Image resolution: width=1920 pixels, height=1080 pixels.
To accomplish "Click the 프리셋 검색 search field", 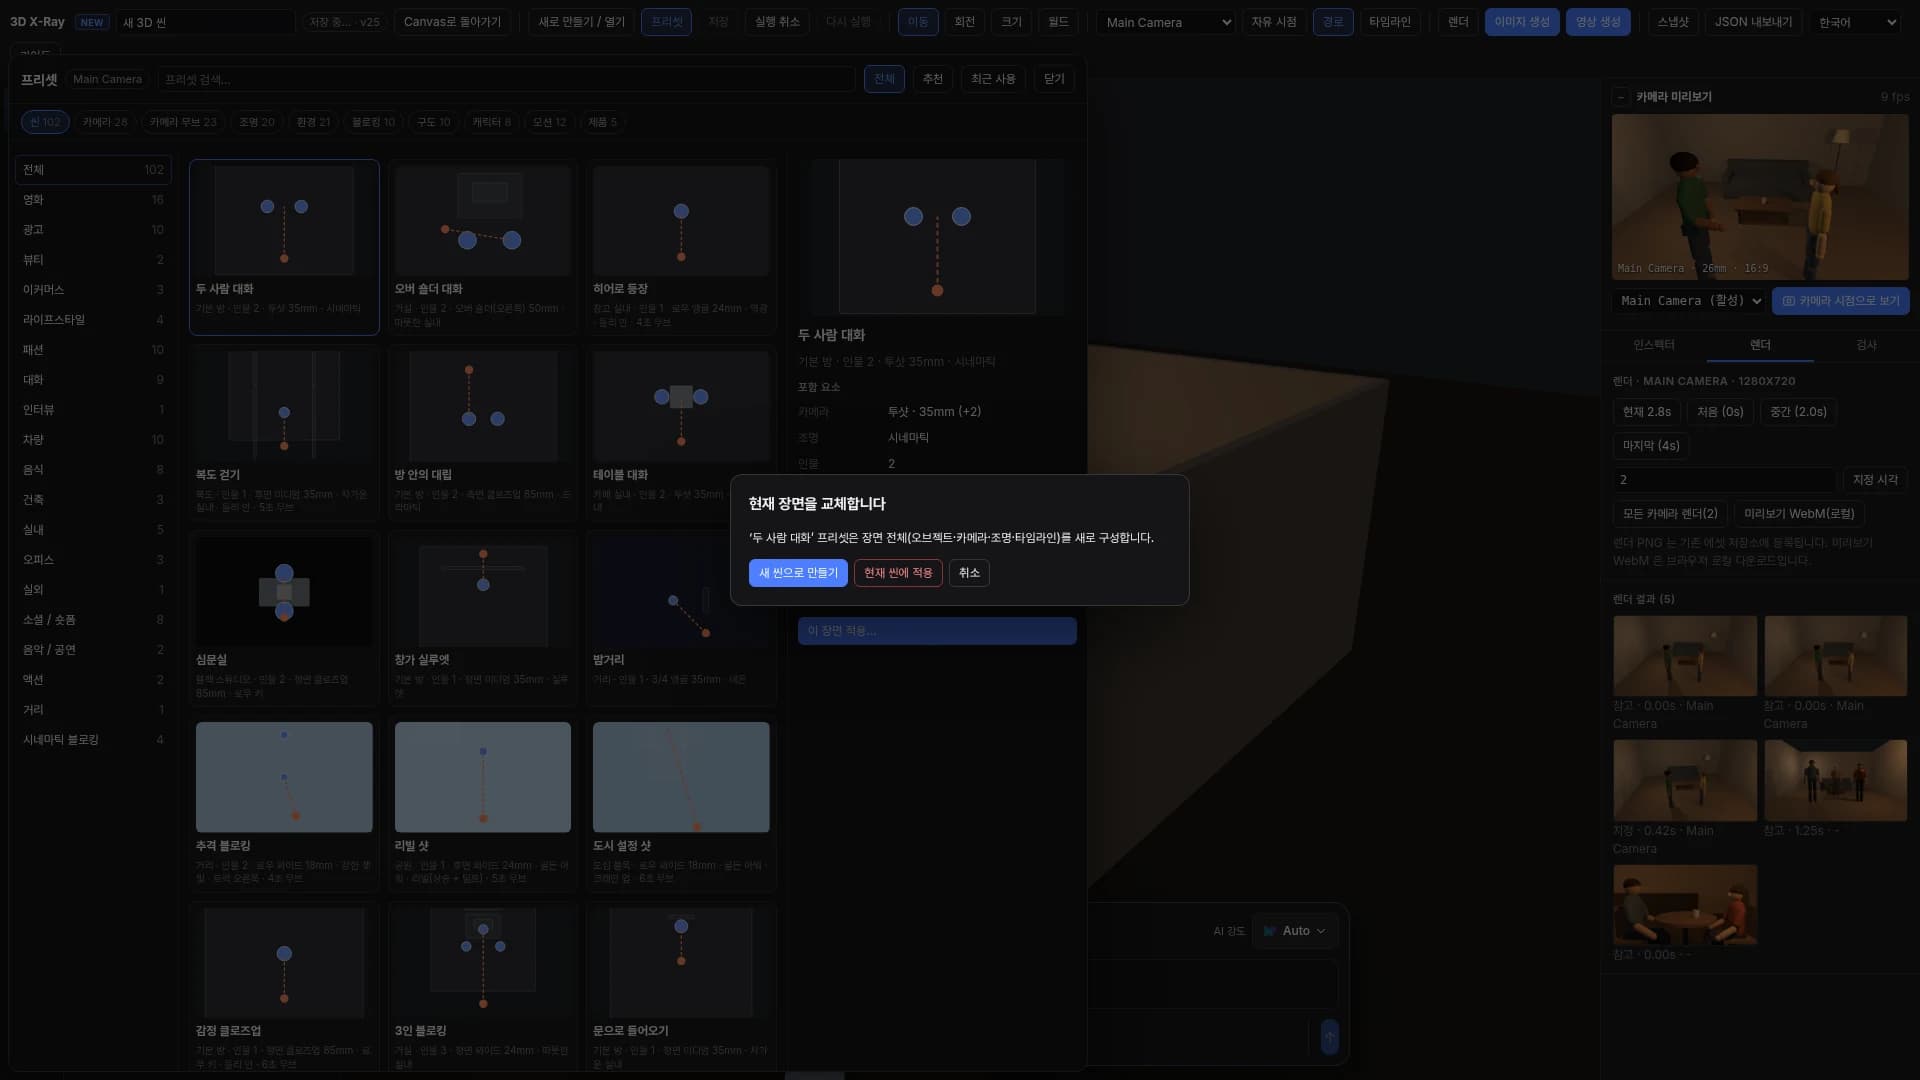I will 506,79.
